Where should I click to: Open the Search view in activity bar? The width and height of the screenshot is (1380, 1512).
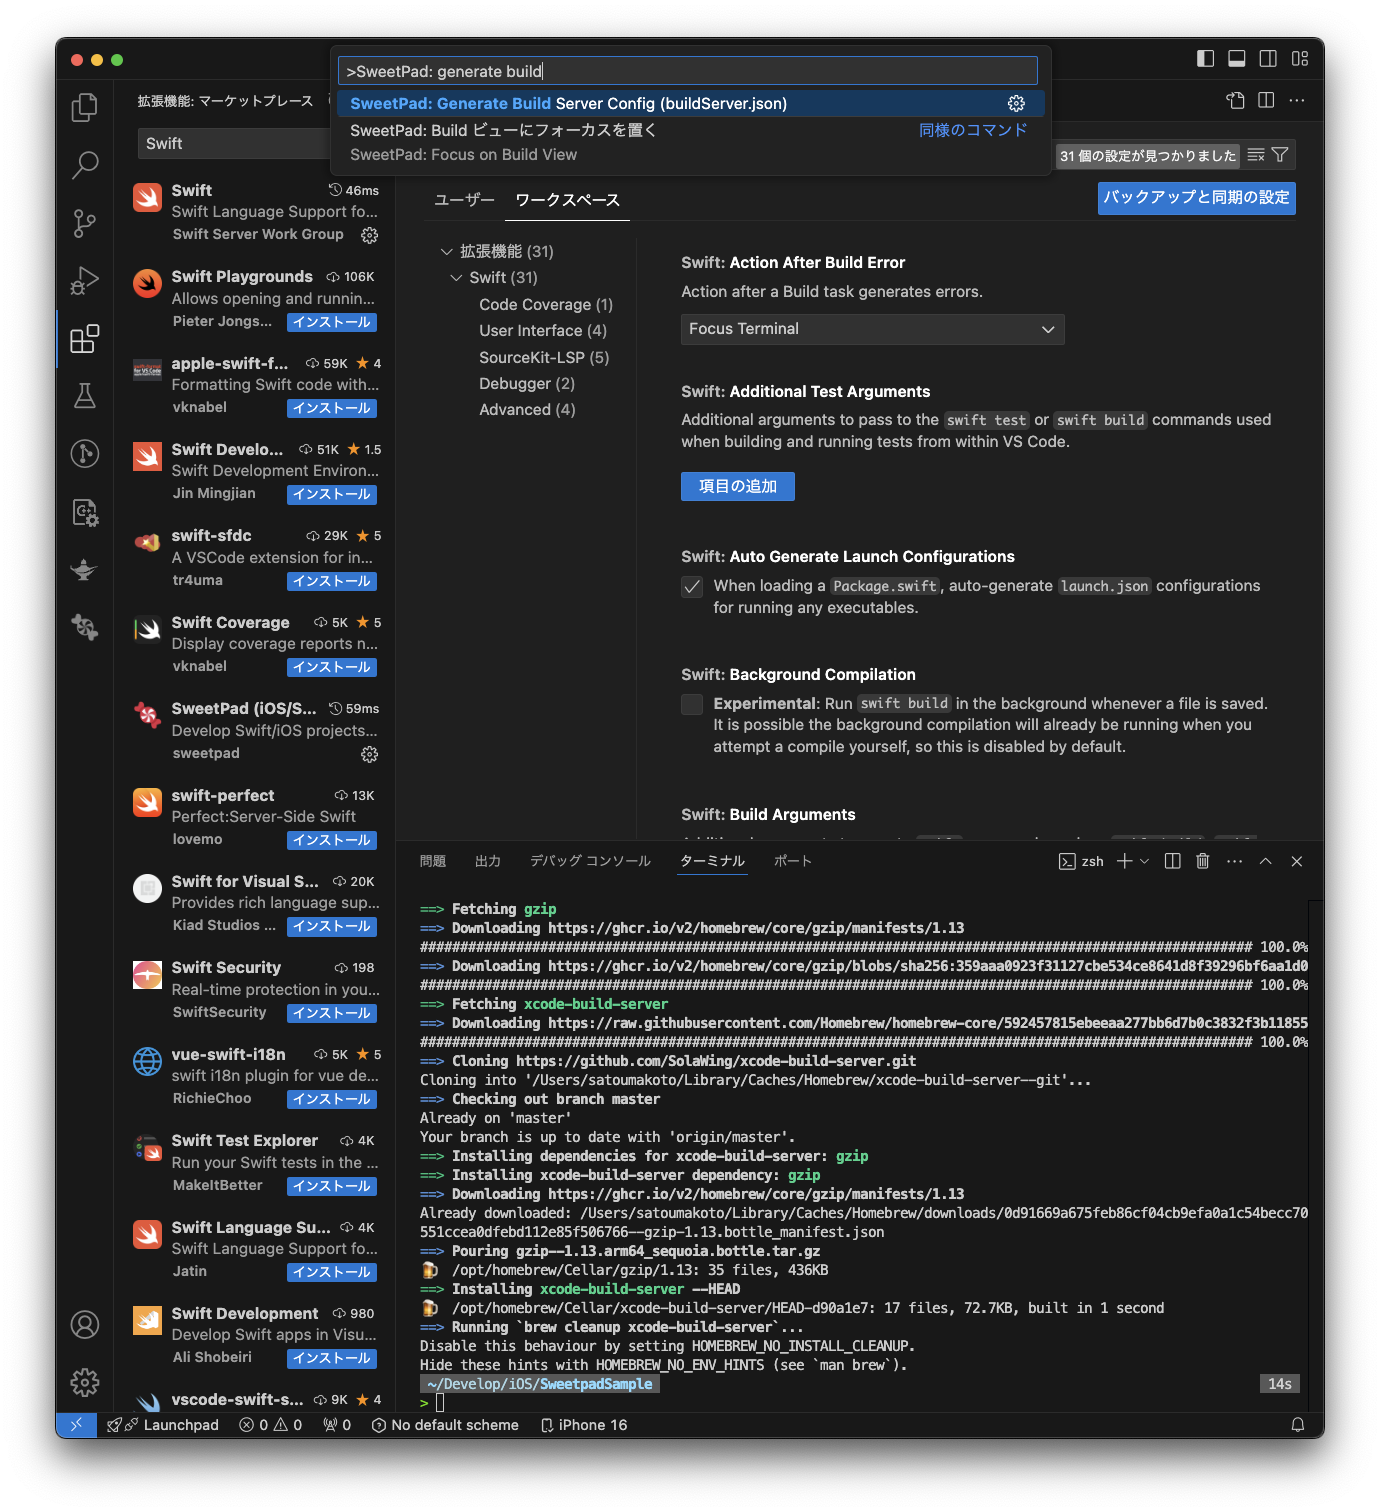(85, 165)
